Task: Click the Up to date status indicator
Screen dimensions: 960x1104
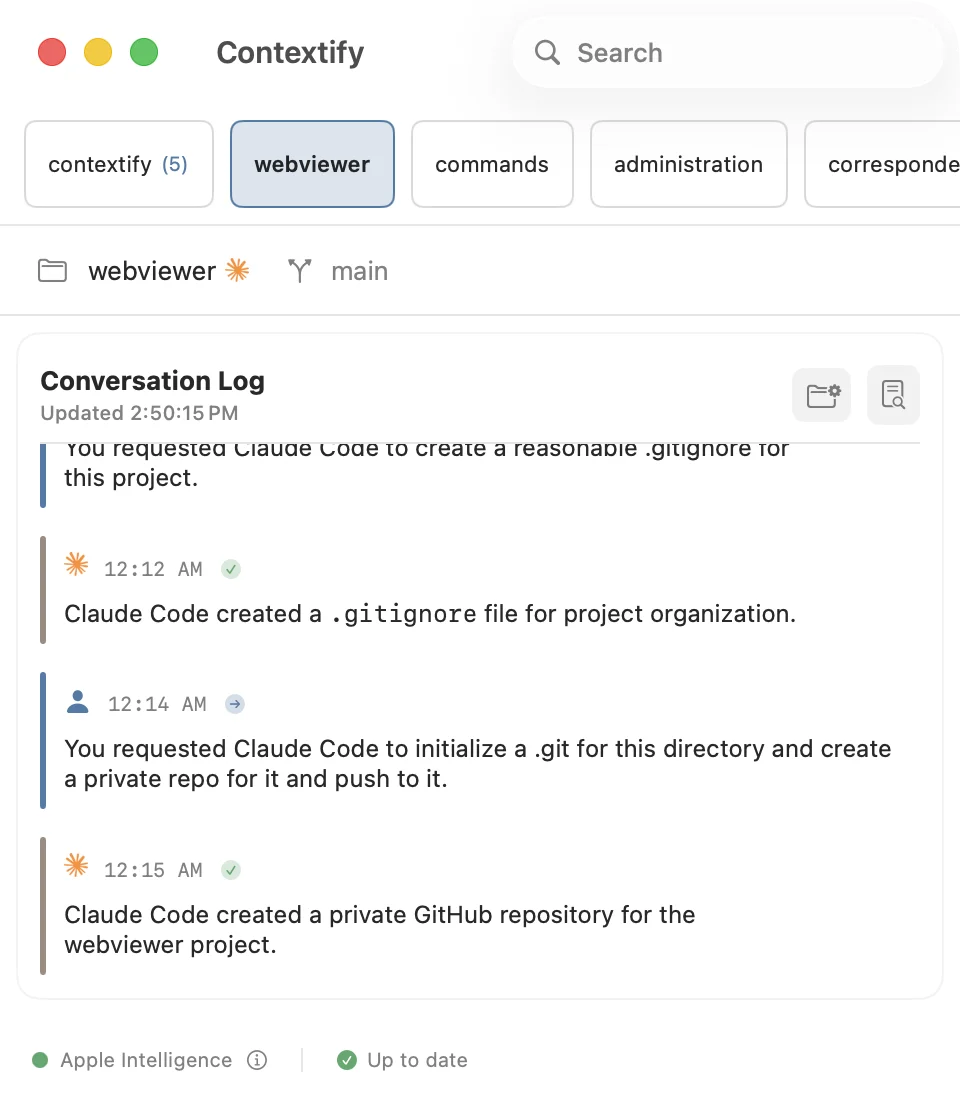Action: click(x=402, y=1060)
